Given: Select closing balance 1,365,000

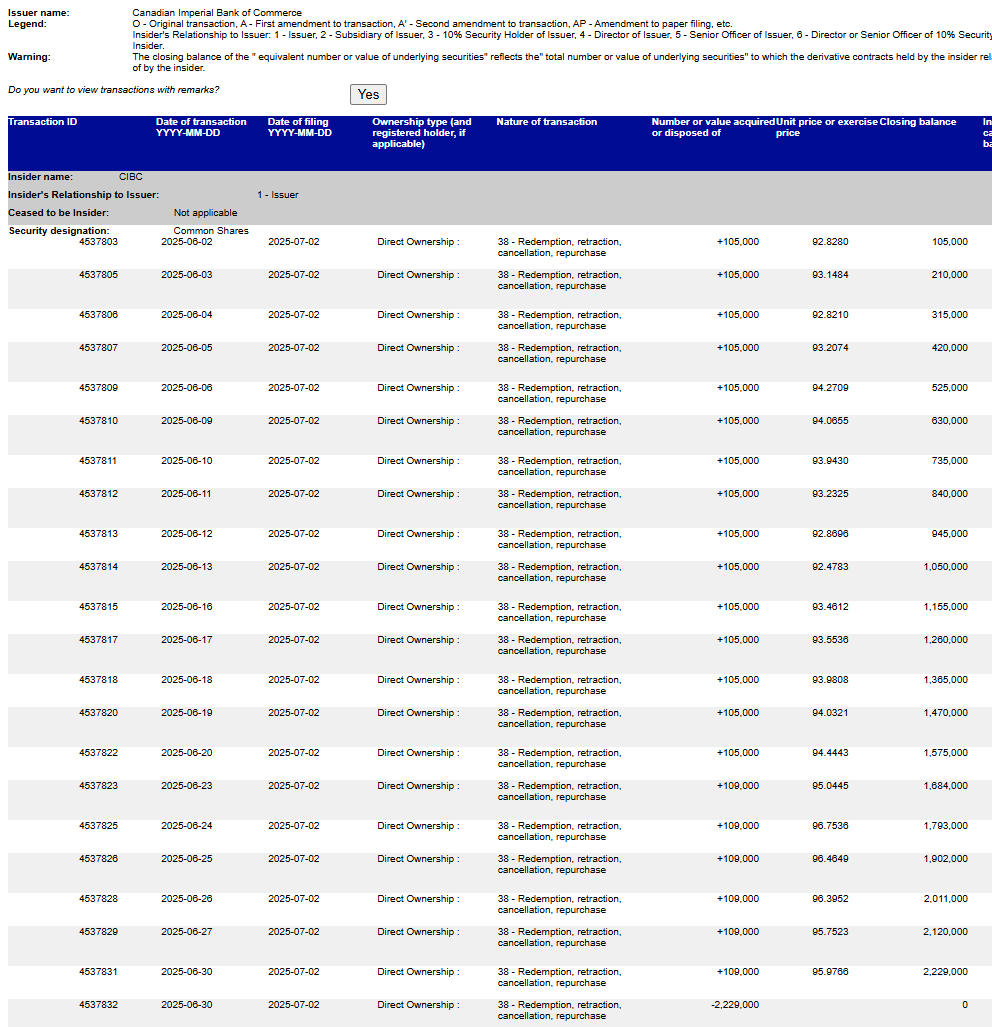Looking at the screenshot, I should [x=946, y=680].
